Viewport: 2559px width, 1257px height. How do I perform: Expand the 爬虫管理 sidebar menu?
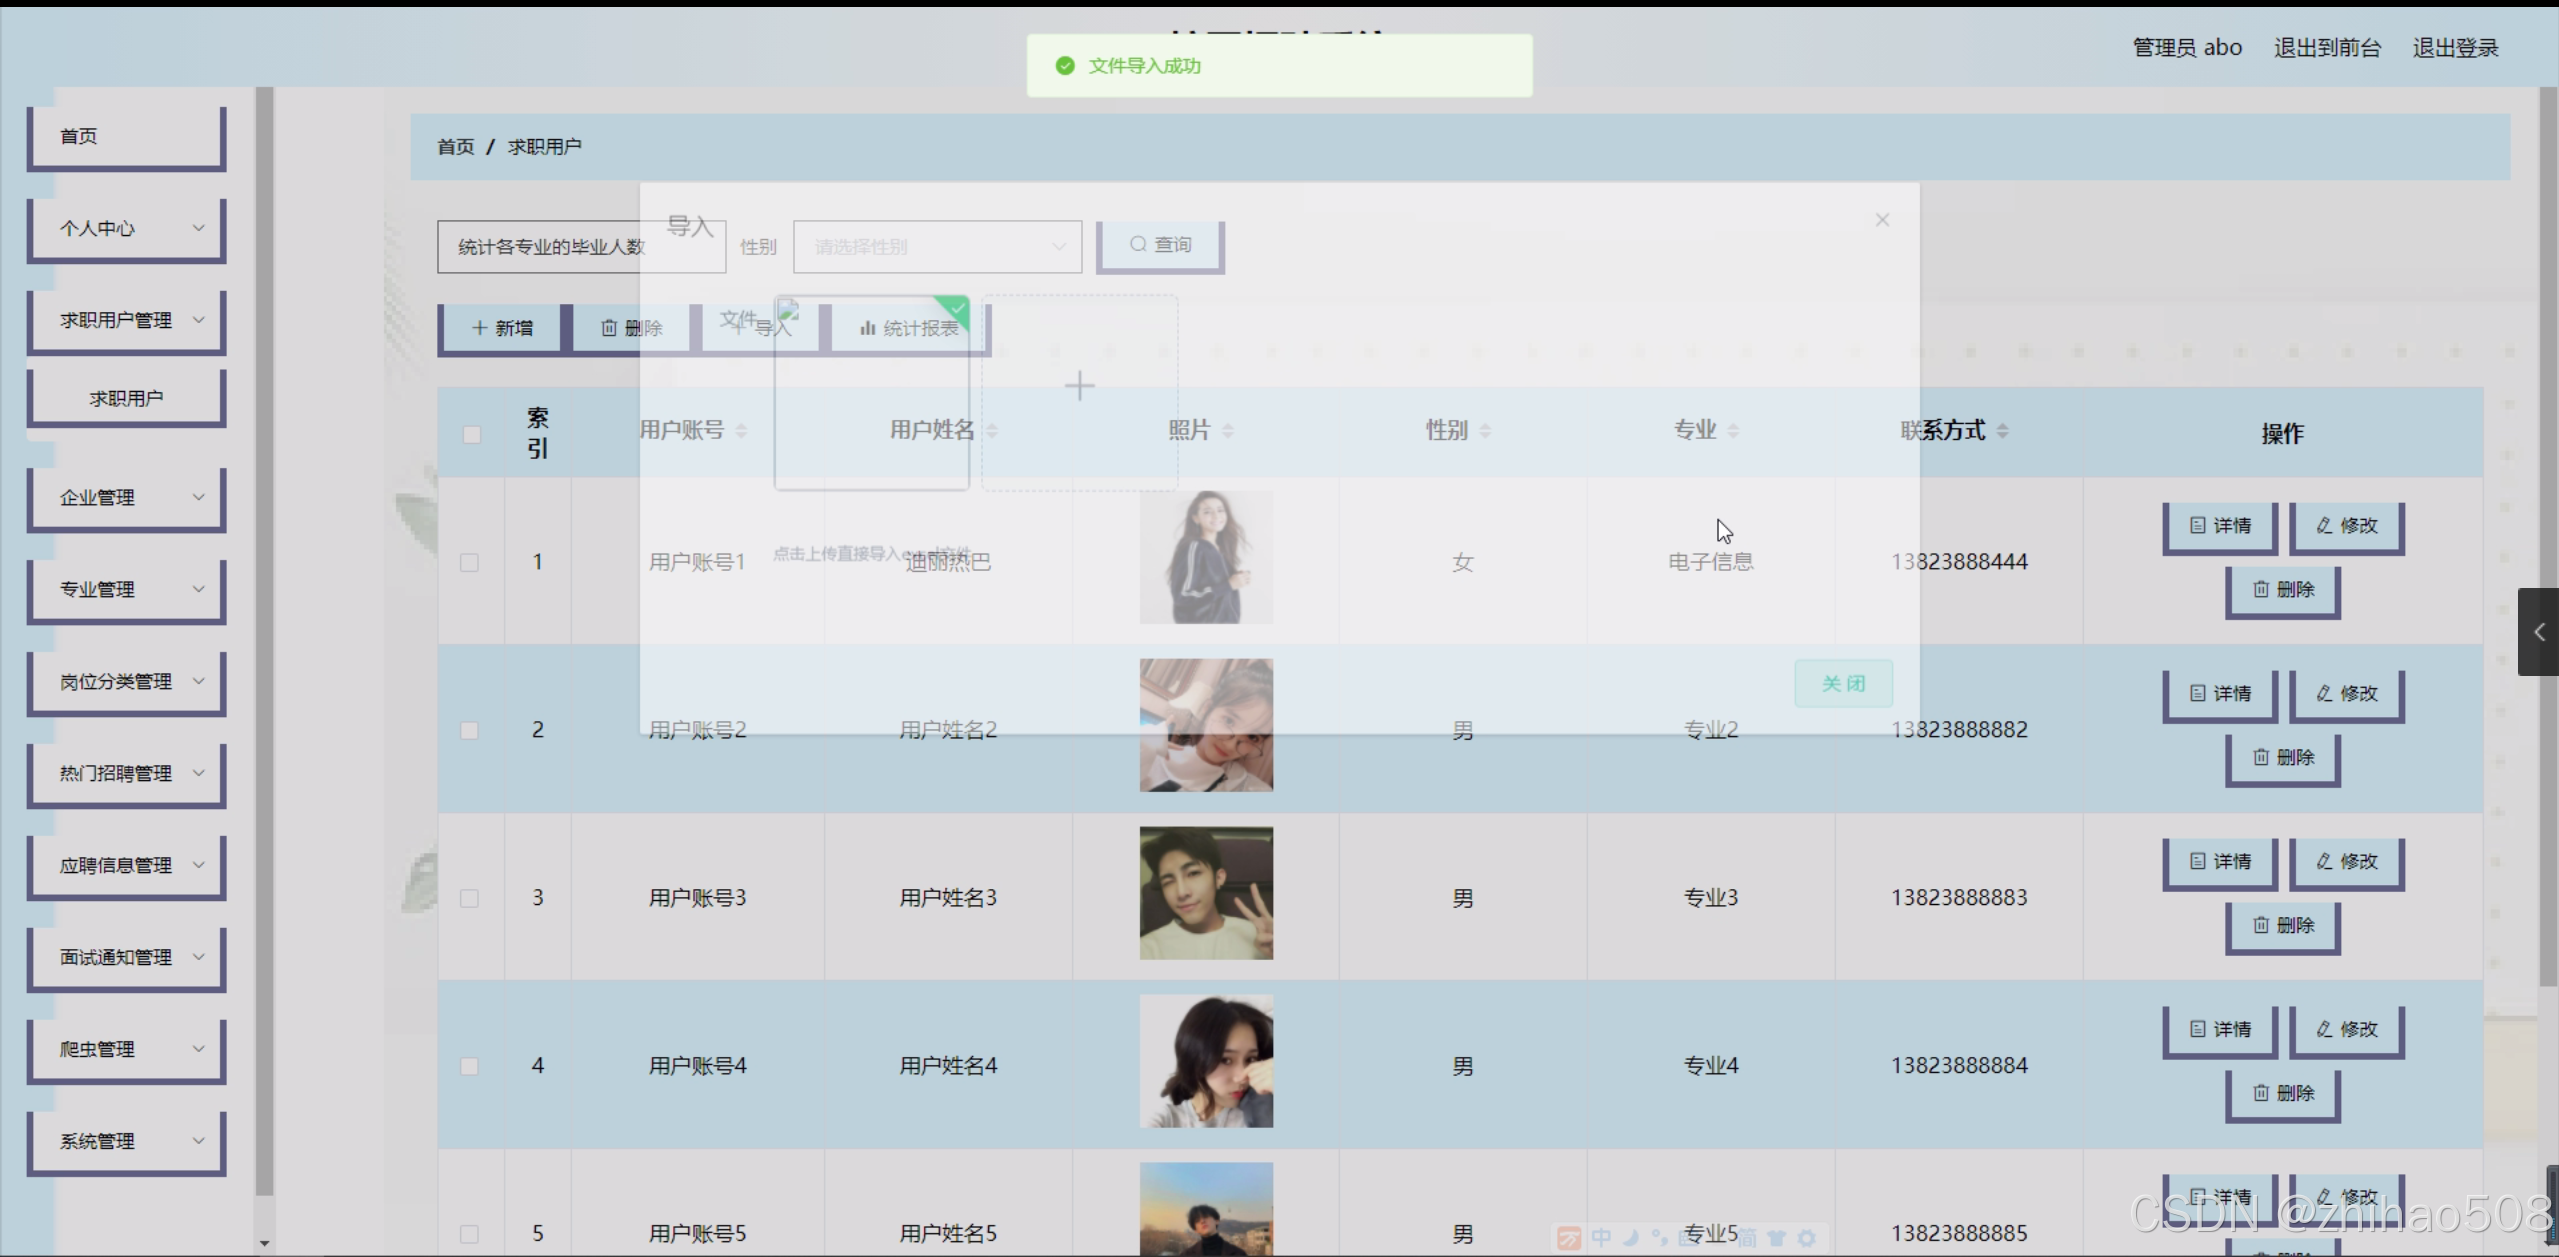pos(126,1050)
